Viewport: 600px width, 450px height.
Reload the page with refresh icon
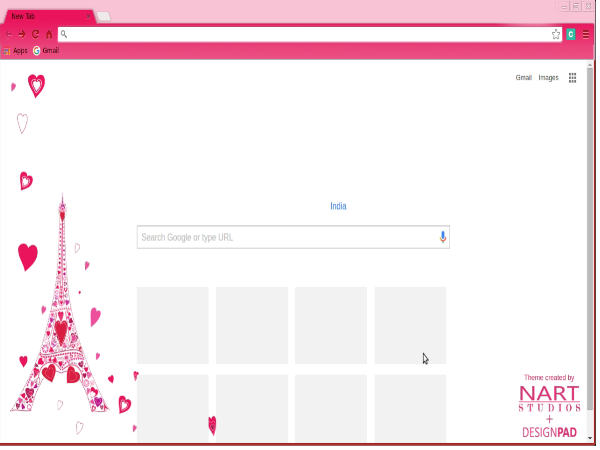[35, 34]
